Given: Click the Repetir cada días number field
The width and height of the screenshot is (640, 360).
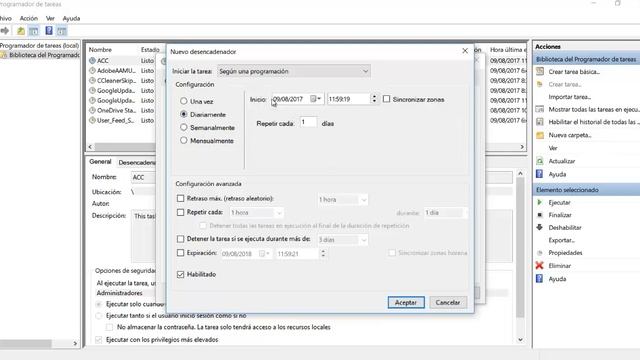Looking at the screenshot, I should (x=308, y=122).
